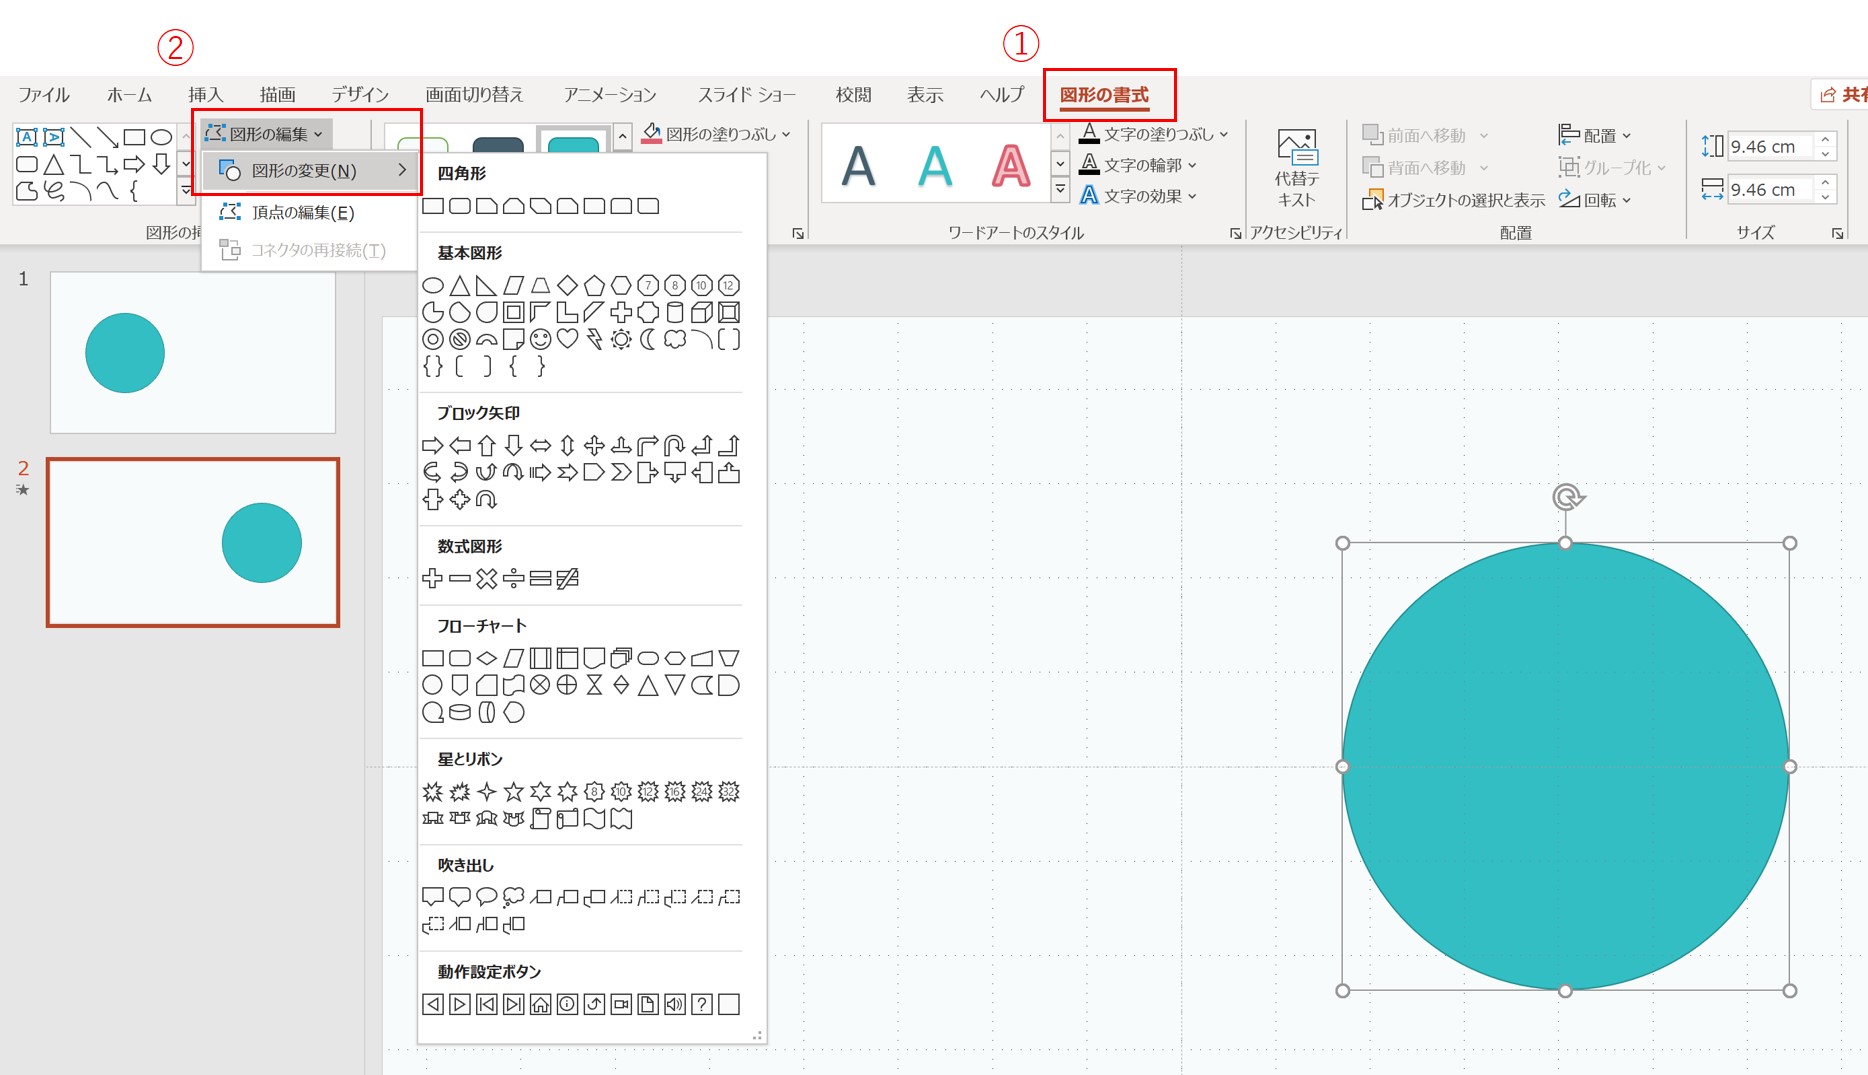This screenshot has width=1868, height=1075.
Task: Choose the 5-point star in 星とリボン
Action: pyautogui.click(x=513, y=792)
